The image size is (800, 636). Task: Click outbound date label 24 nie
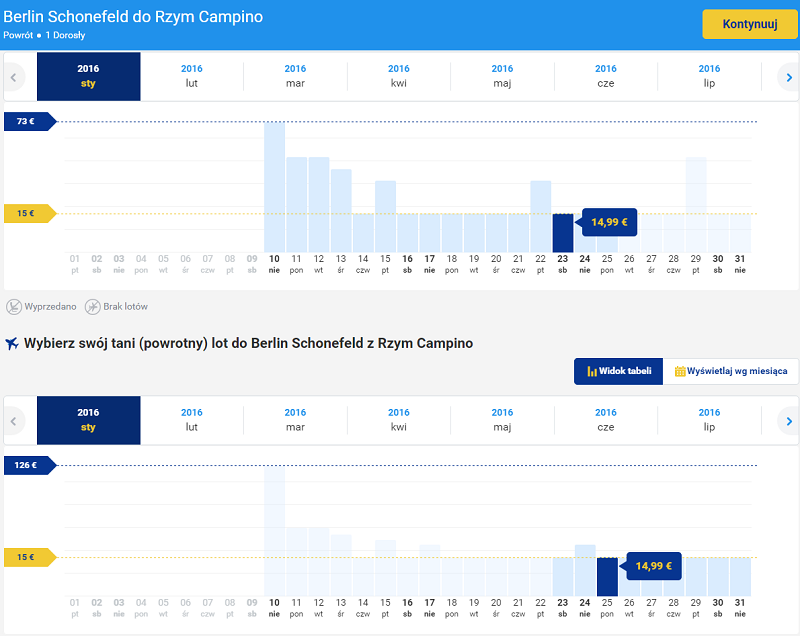585,264
